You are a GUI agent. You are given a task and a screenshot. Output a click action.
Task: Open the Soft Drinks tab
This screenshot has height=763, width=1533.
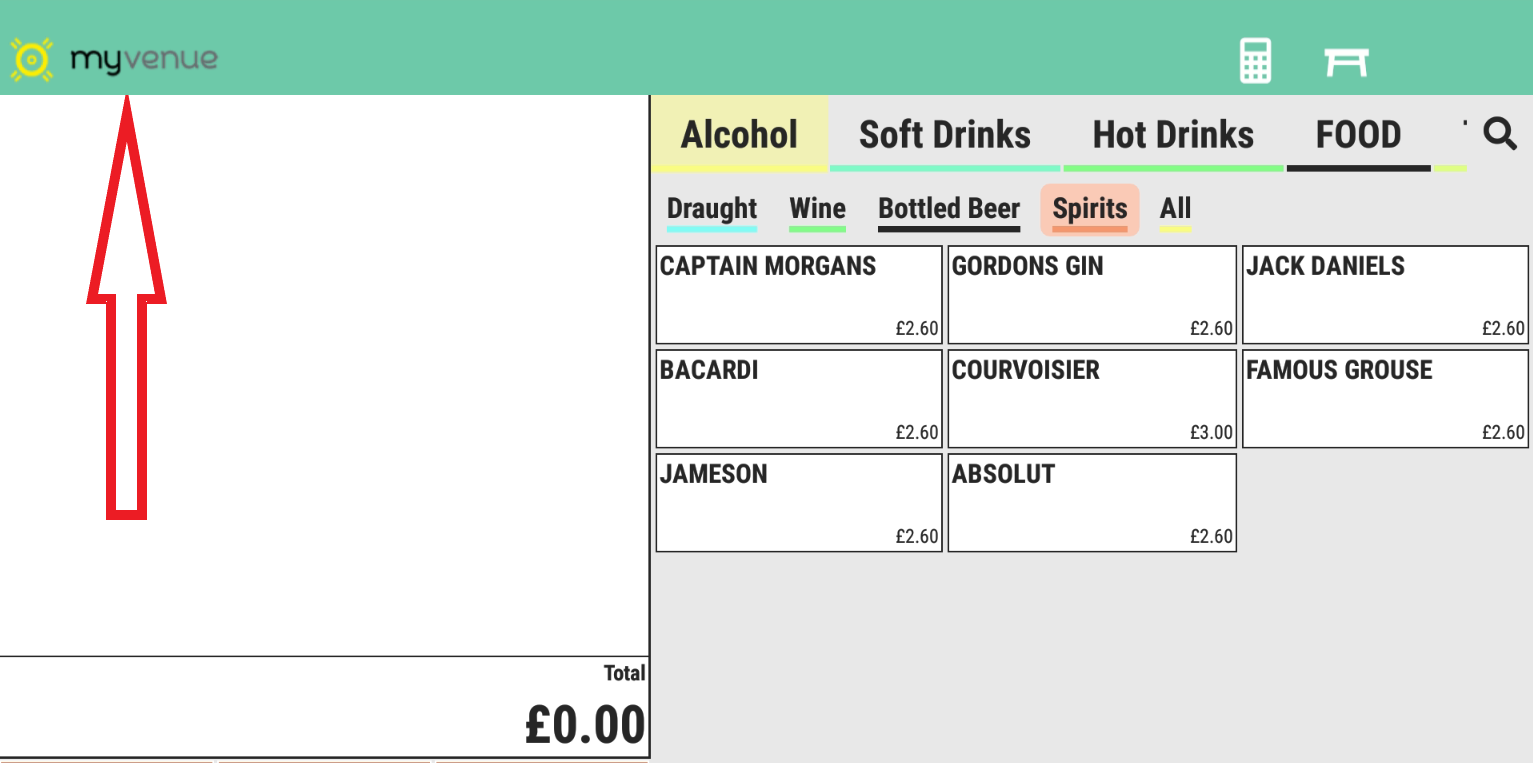coord(945,134)
